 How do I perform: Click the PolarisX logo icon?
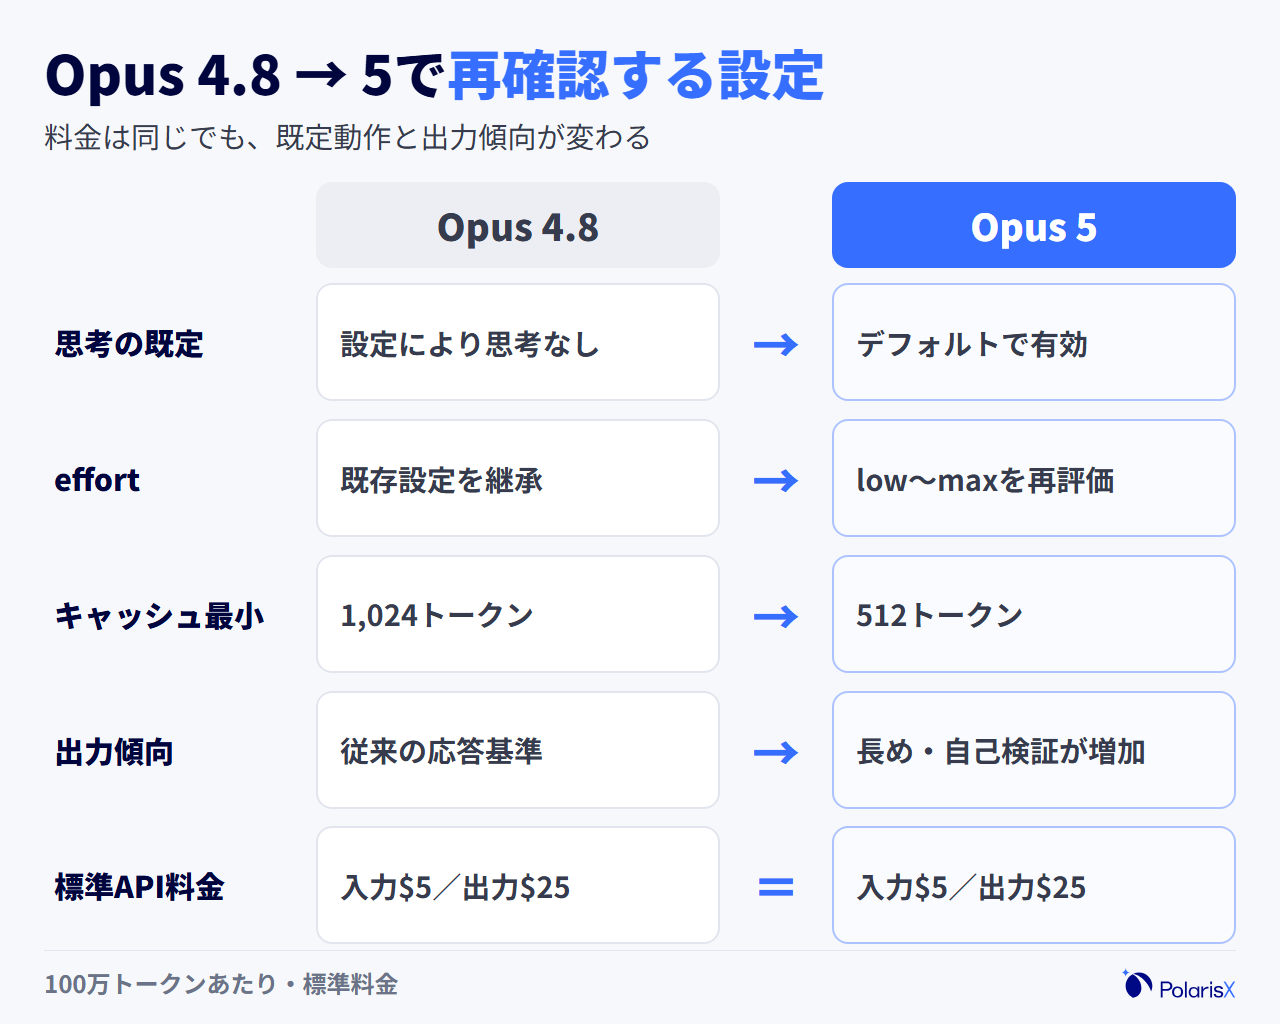1137,985
